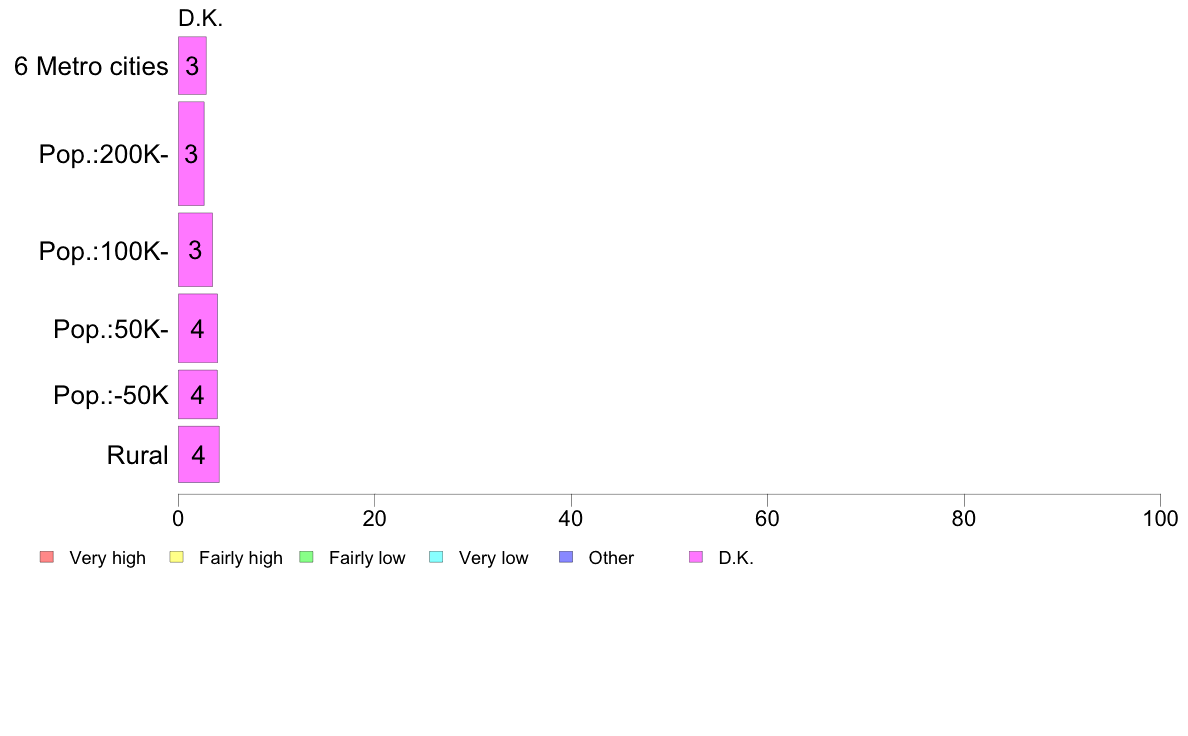This screenshot has height=736, width=1188.
Task: Click the 6 Metro cities category label
Action: coord(91,67)
